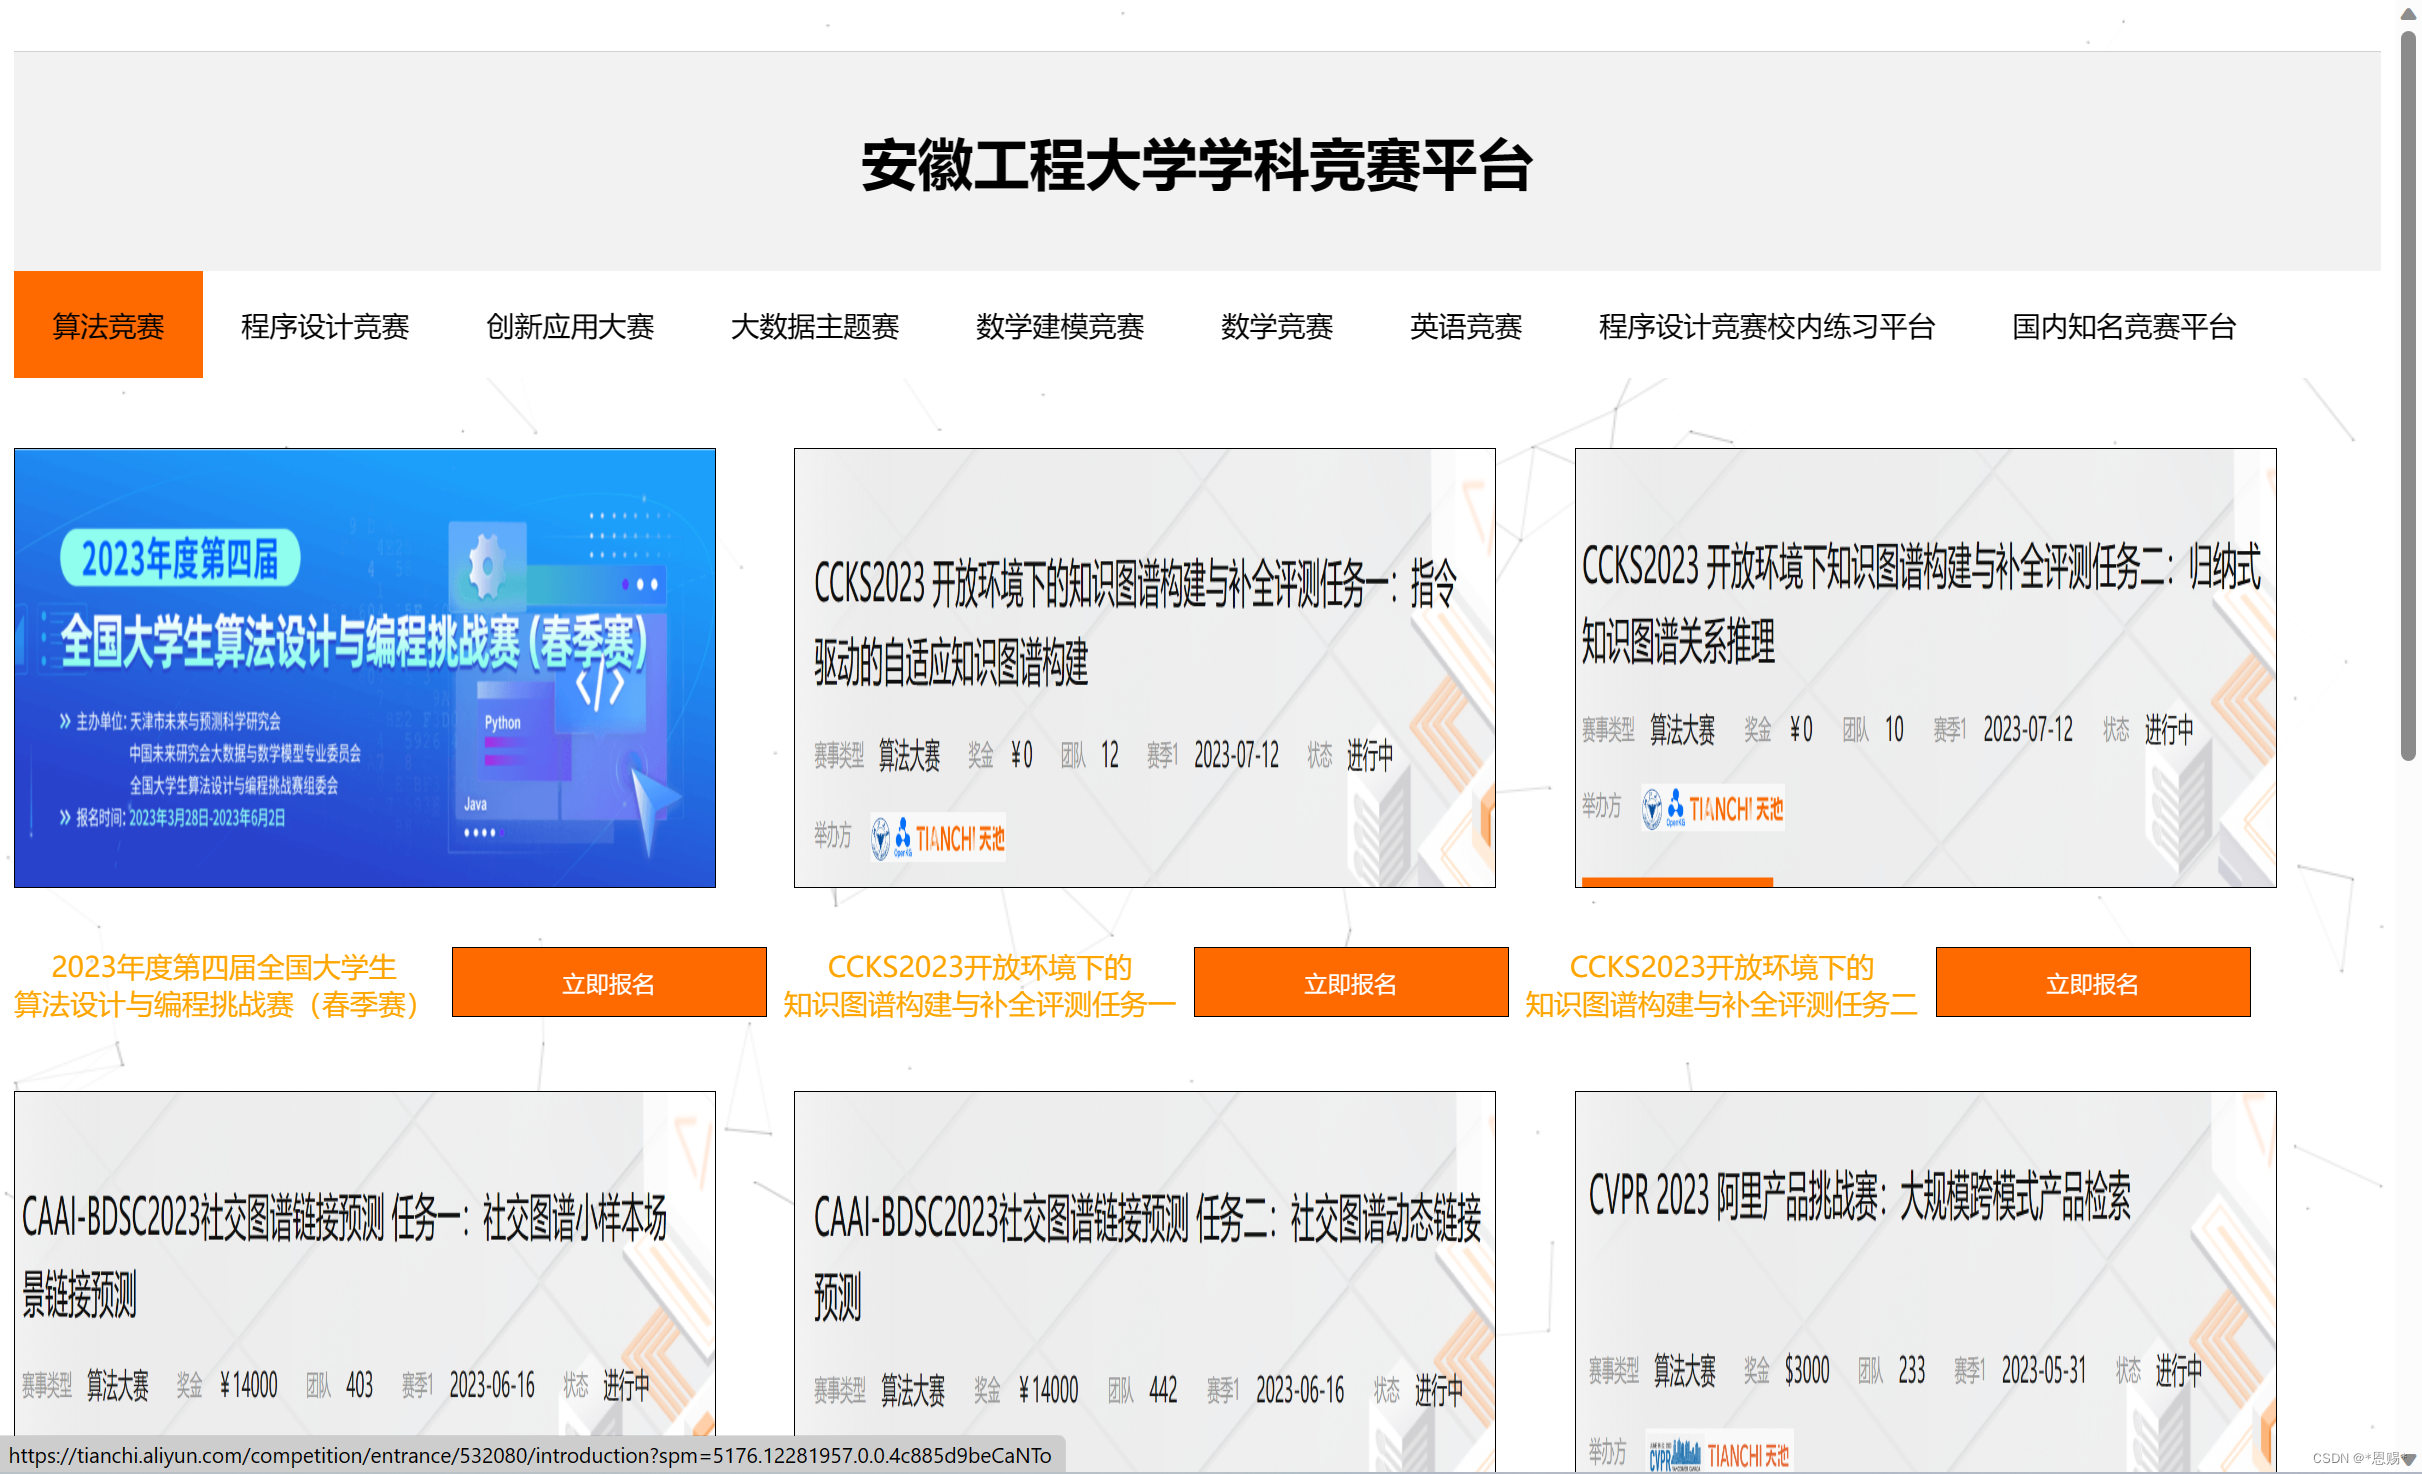
Task: Switch to the 程序设计竞赛 tab
Action: [x=326, y=326]
